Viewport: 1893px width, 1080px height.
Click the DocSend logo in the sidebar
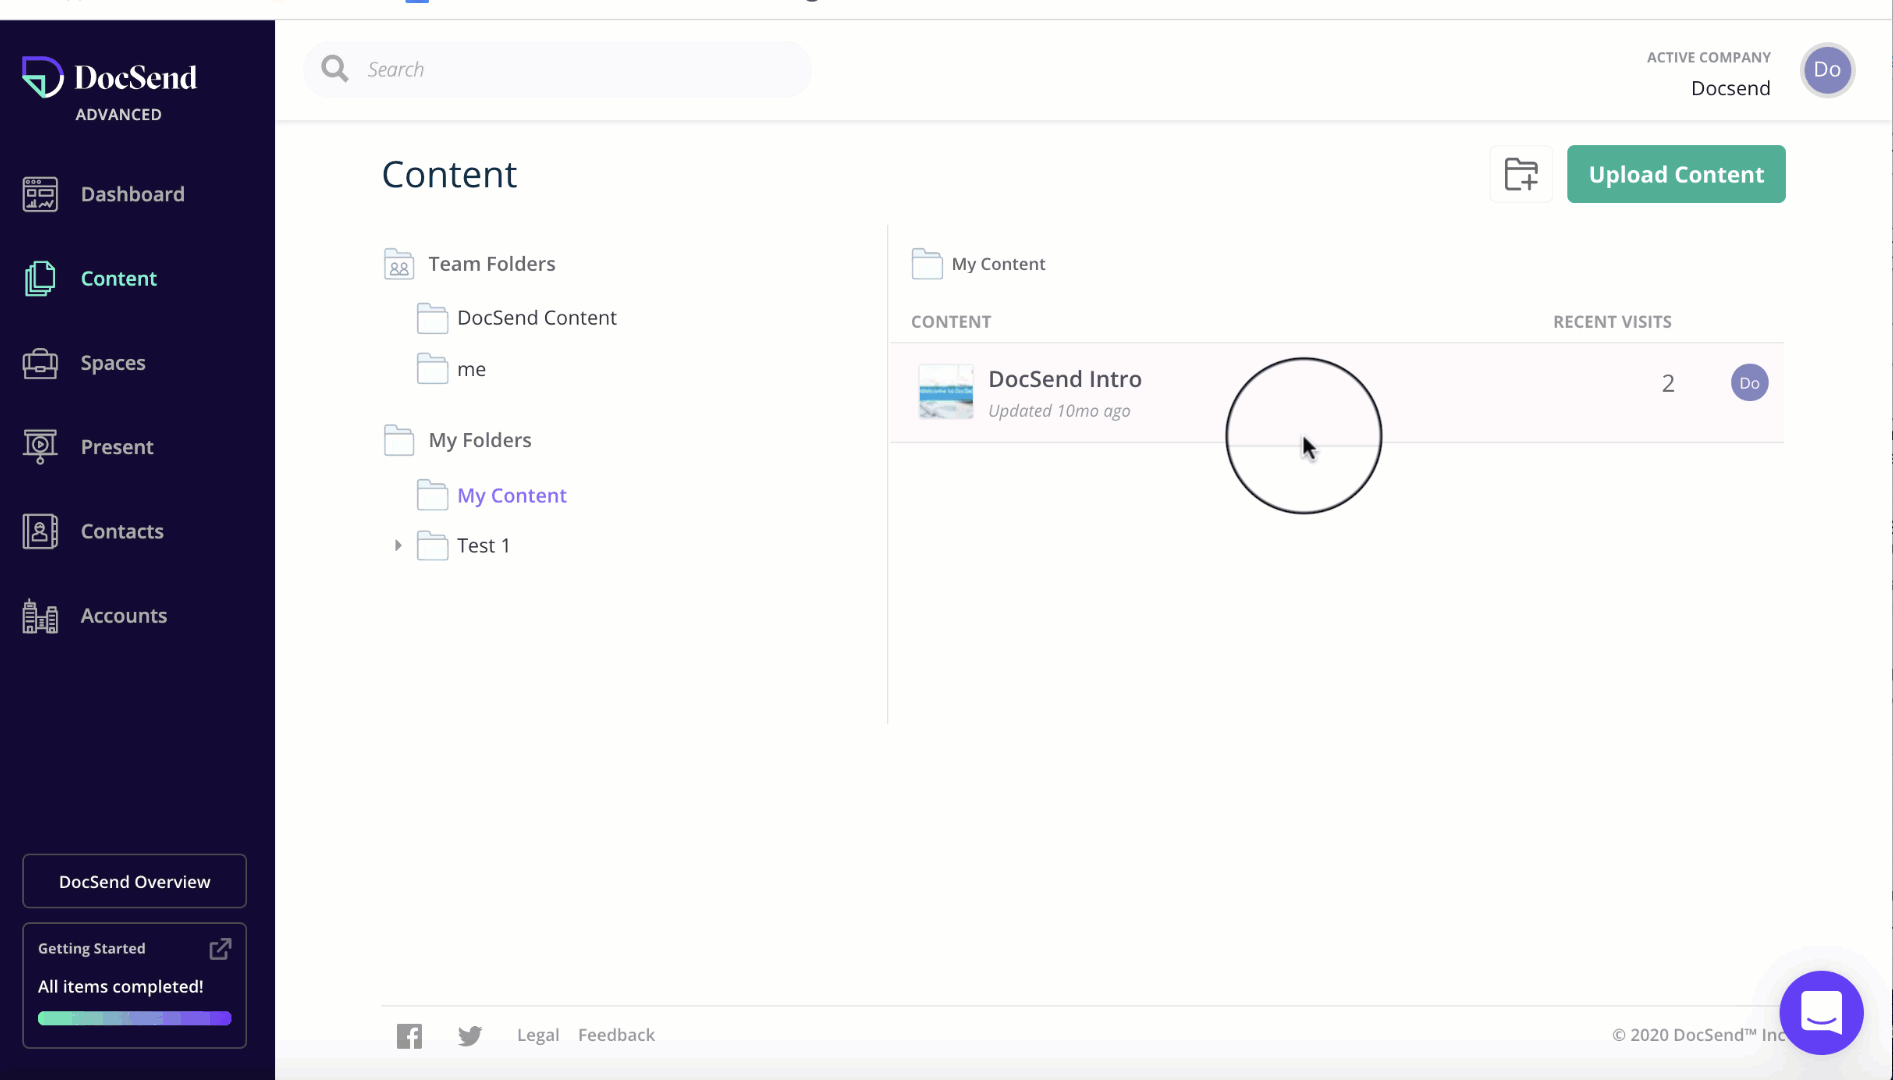[x=110, y=77]
